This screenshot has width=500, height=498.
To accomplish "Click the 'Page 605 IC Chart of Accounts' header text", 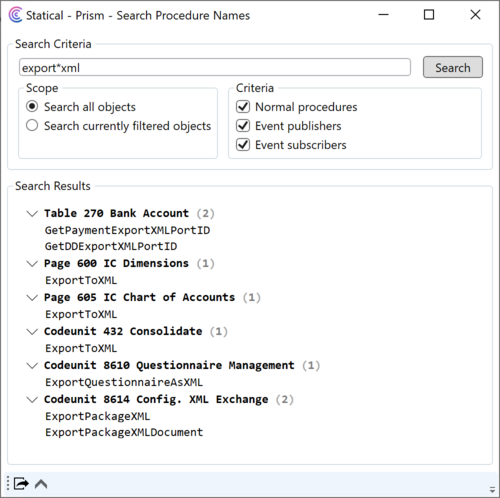I will coord(139,298).
